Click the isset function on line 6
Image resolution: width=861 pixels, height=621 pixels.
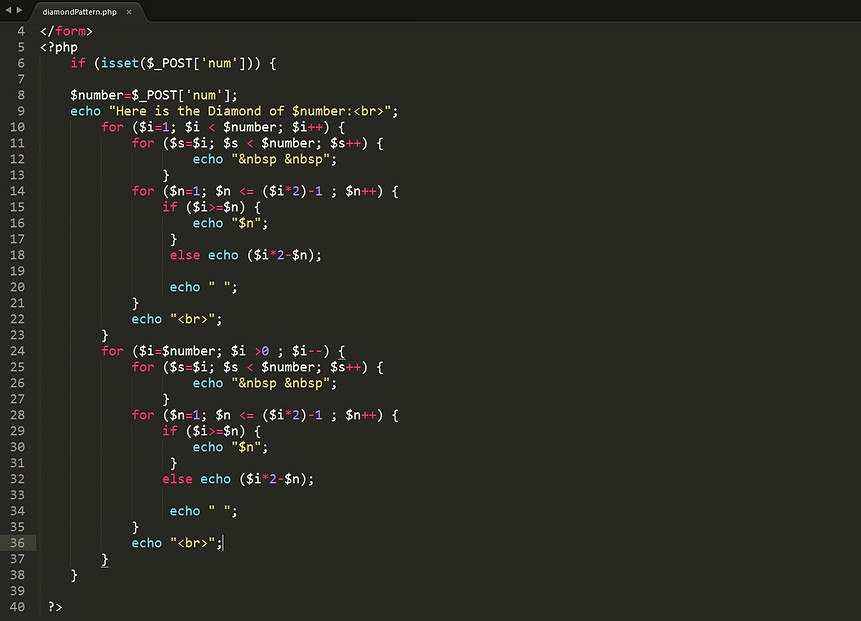[x=120, y=63]
